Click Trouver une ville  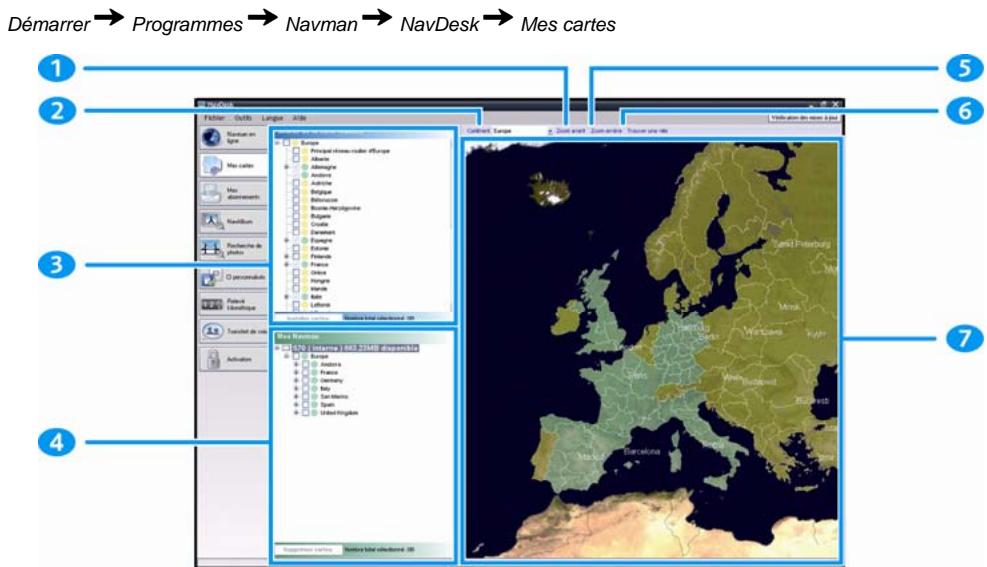(x=647, y=131)
